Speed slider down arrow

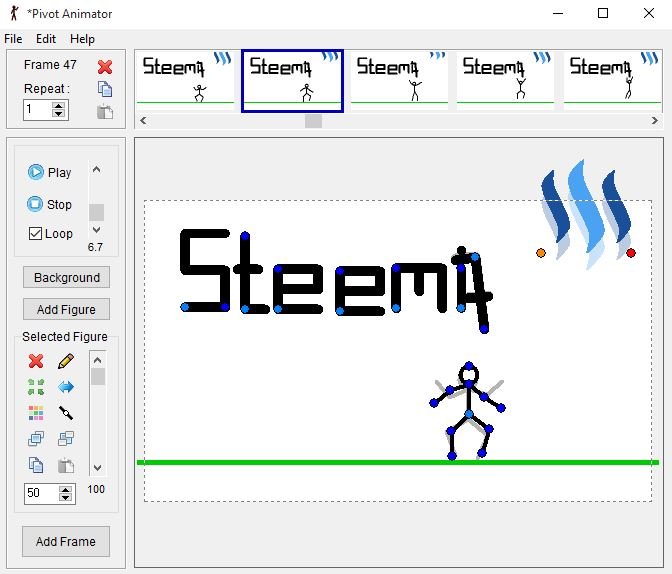(x=96, y=230)
